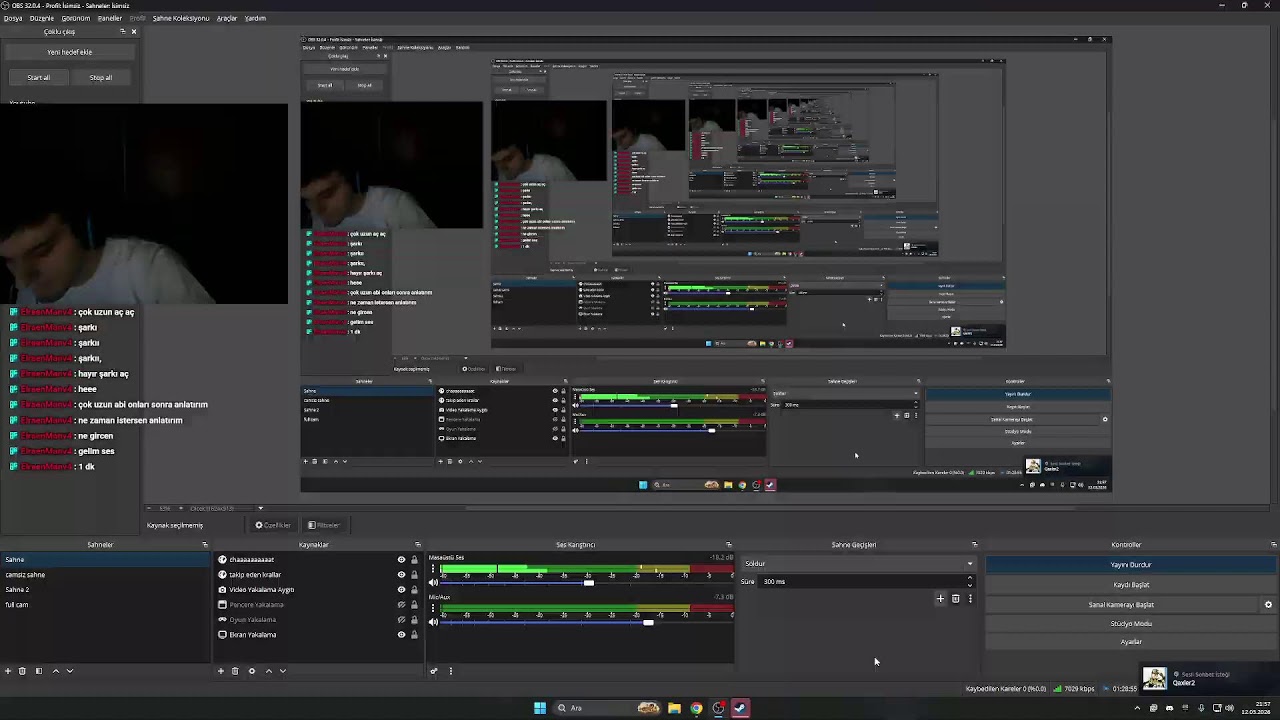Undock the Sahne Geçişleri panel
The height and width of the screenshot is (720, 1280).
tap(974, 545)
